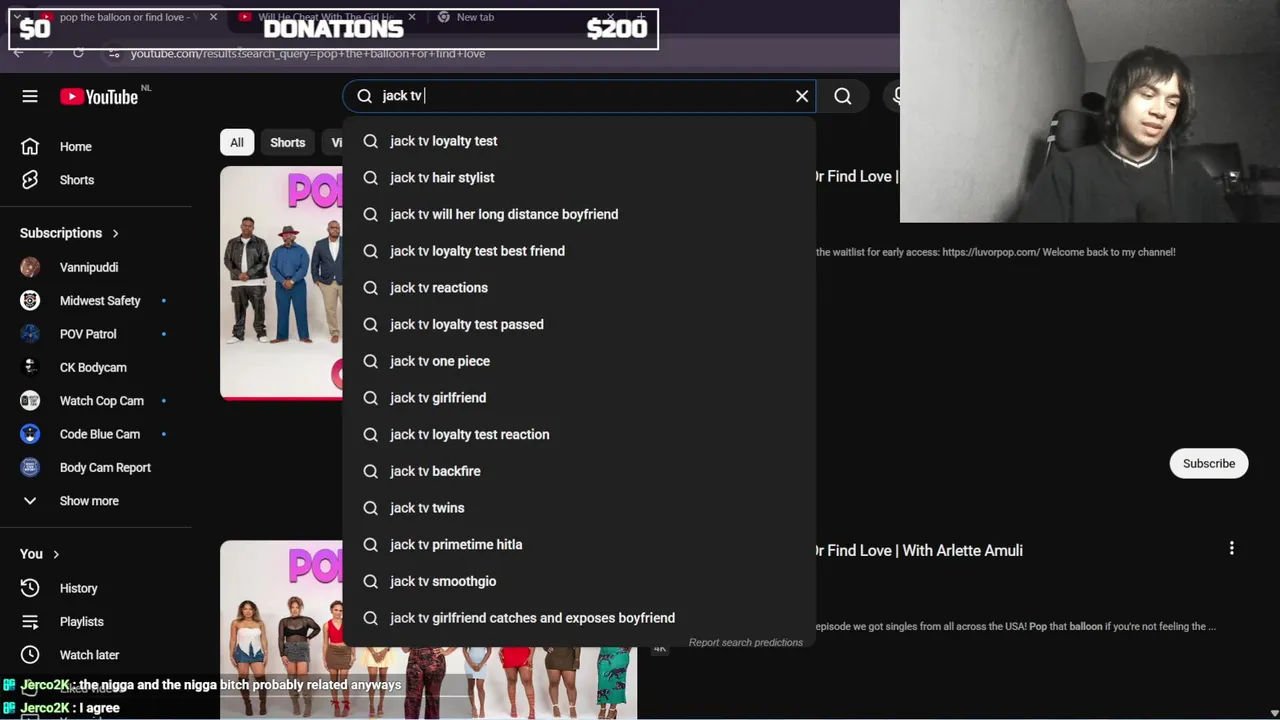The image size is (1280, 720).
Task: Click the Subscriptions heading
Action: [x=61, y=233]
